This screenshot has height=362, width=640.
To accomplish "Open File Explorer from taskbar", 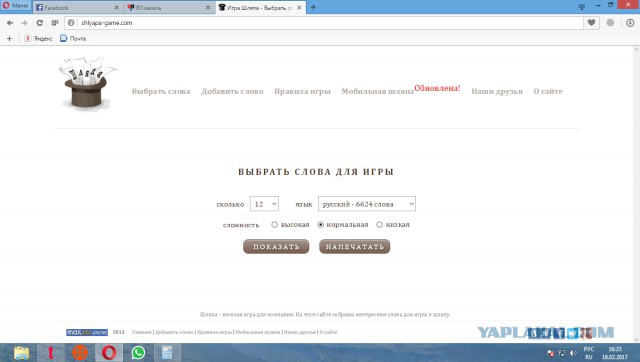I will pos(21,353).
